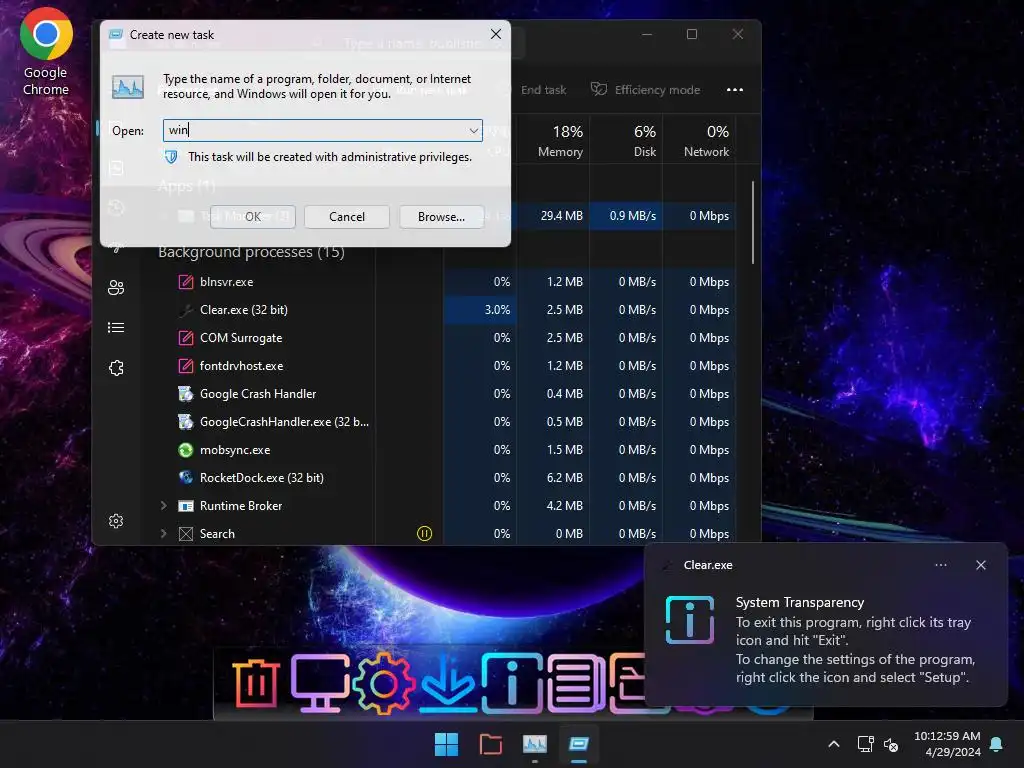The width and height of the screenshot is (1024, 768).
Task: Click OK in Create new task dialog
Action: (x=253, y=217)
